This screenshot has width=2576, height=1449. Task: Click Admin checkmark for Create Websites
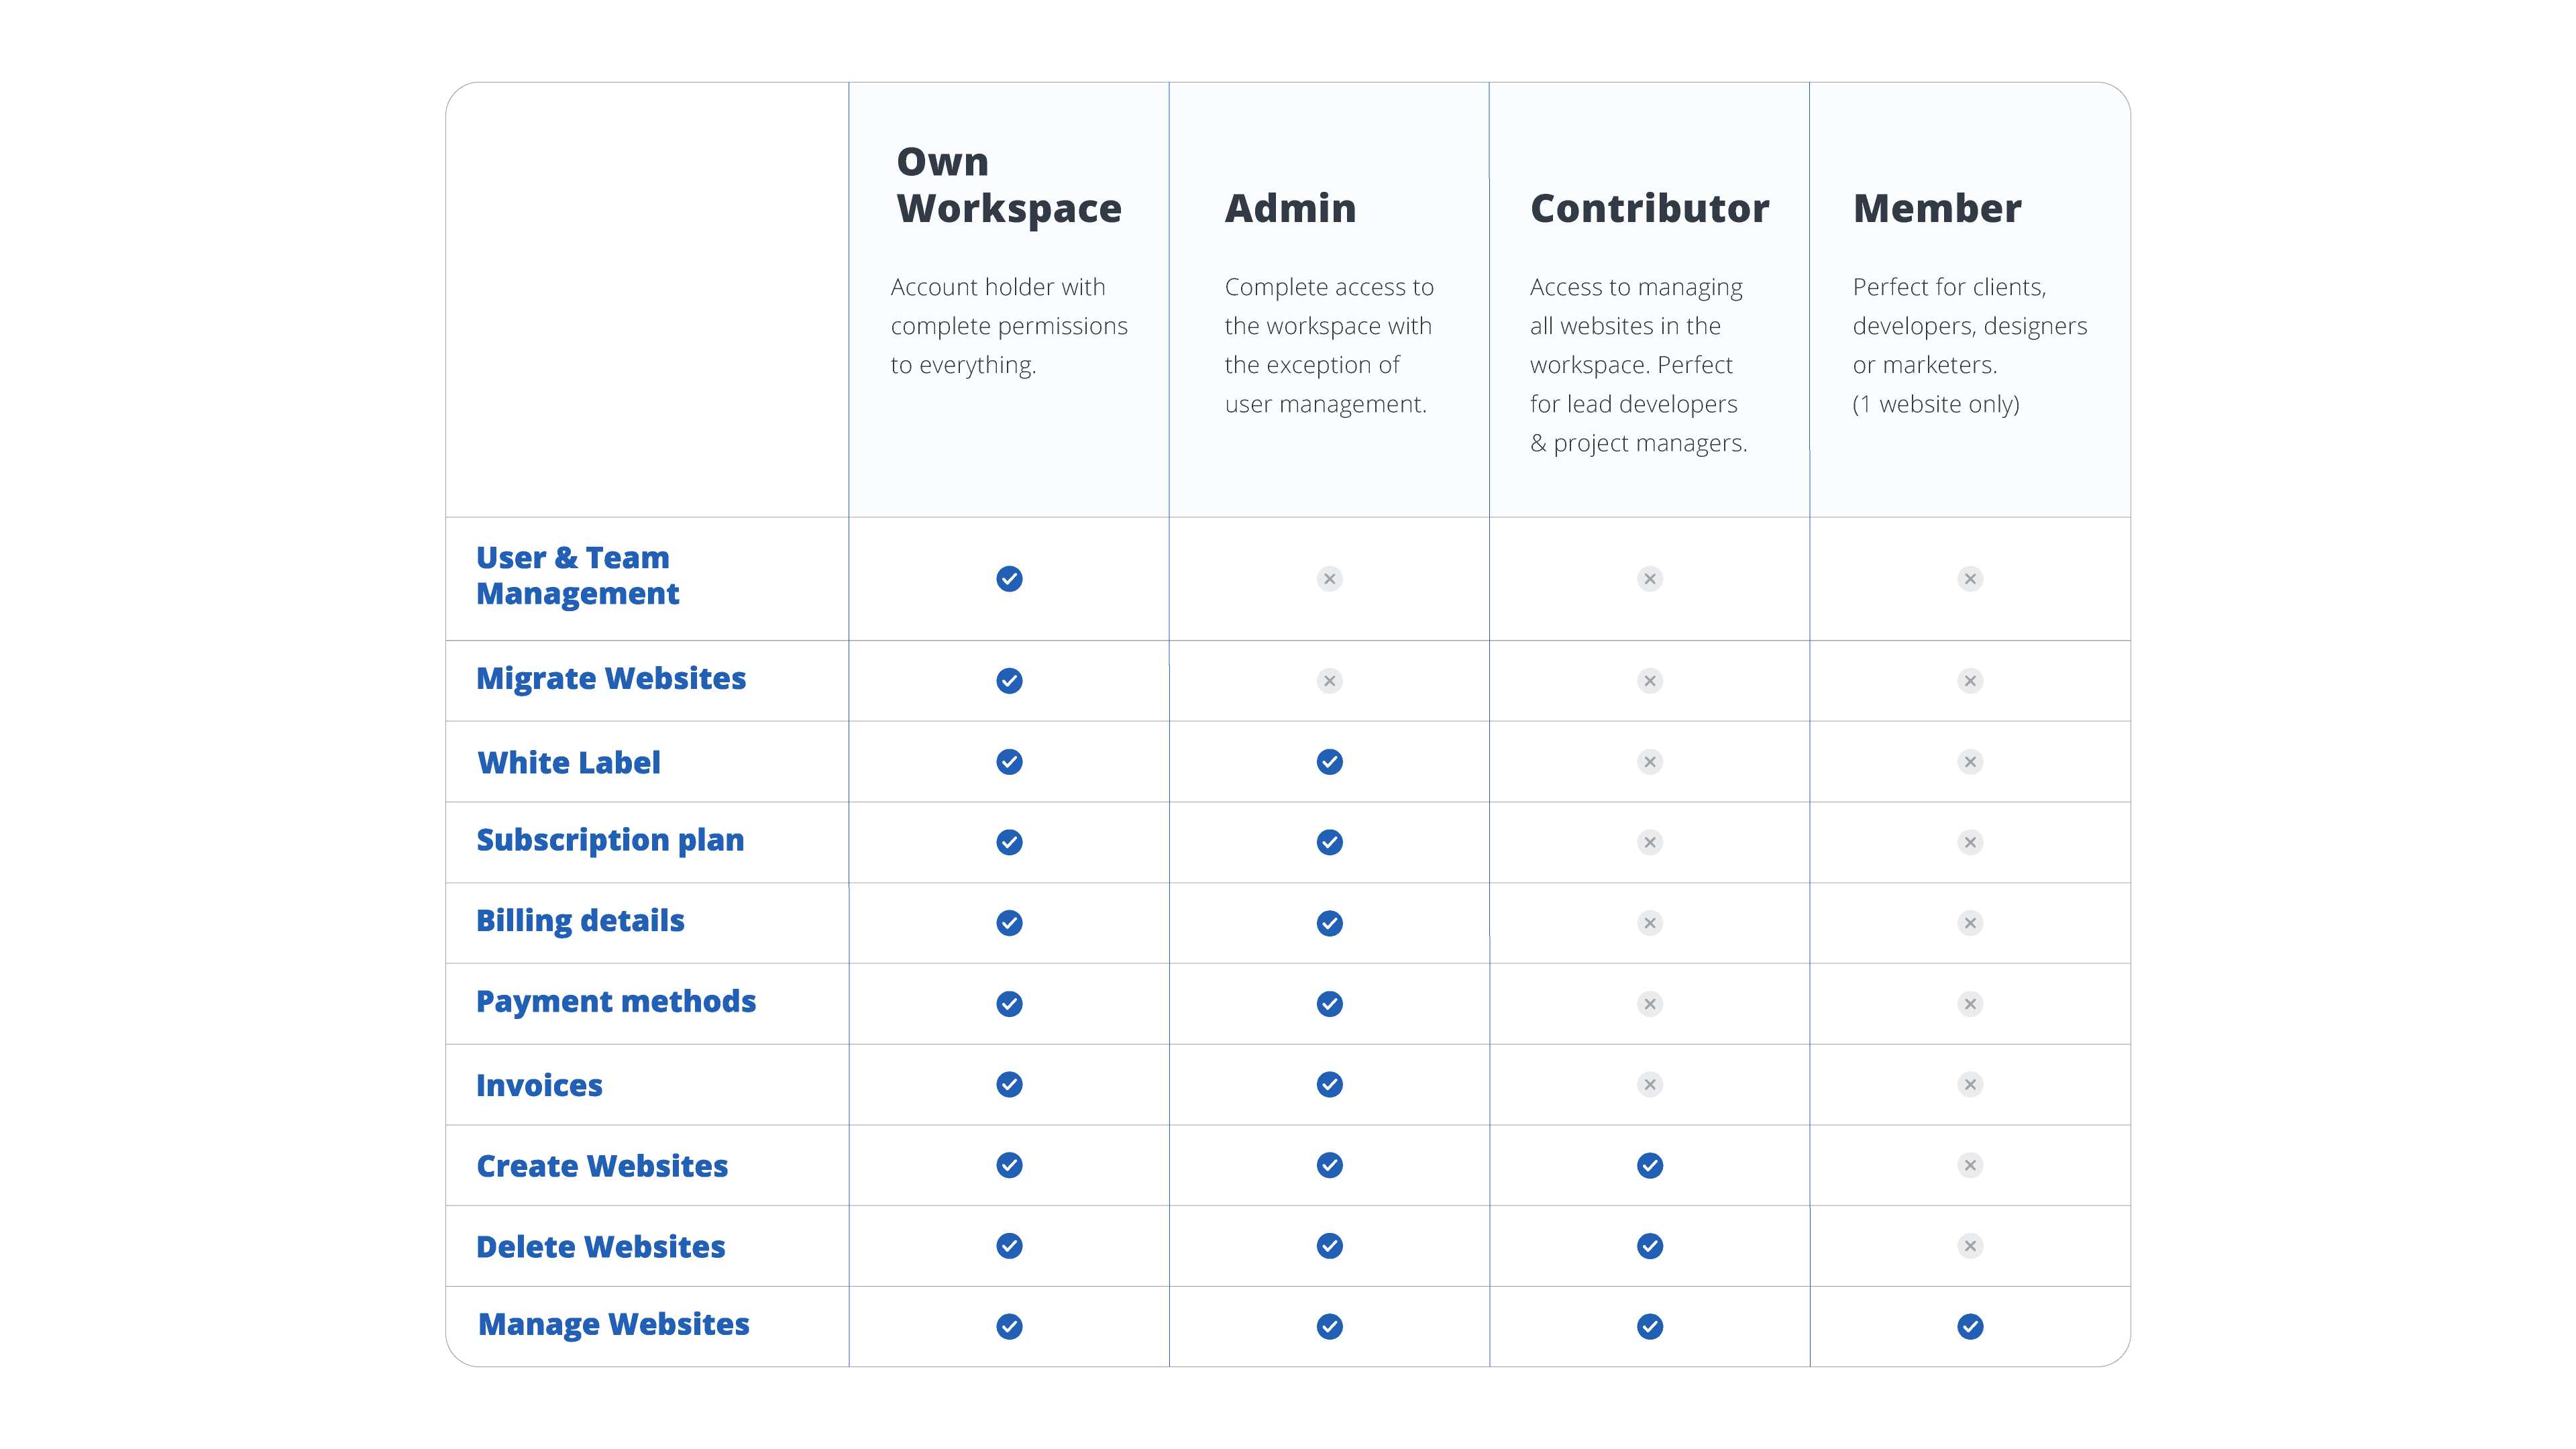tap(1329, 1165)
